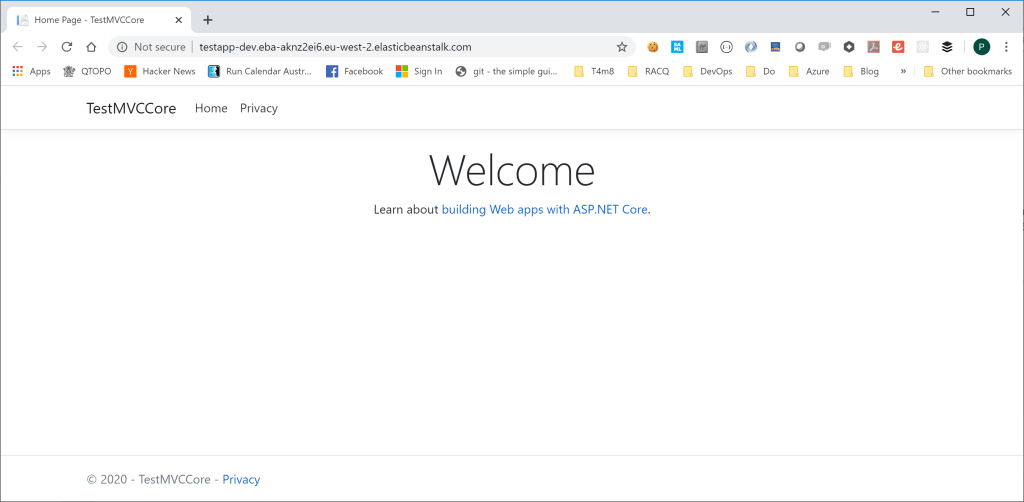Open the circled parentheses extension icon
The width and height of the screenshot is (1024, 502).
coord(726,47)
